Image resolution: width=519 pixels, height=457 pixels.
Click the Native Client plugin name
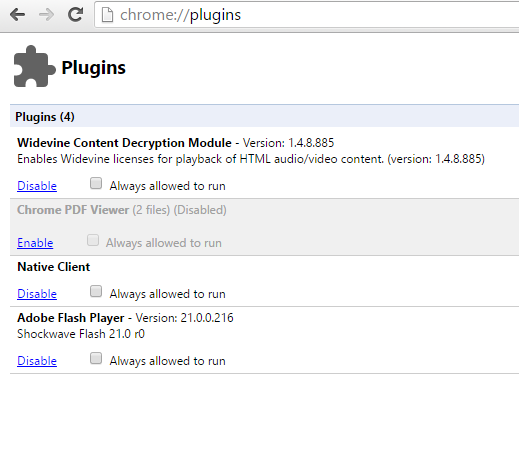[54, 267]
